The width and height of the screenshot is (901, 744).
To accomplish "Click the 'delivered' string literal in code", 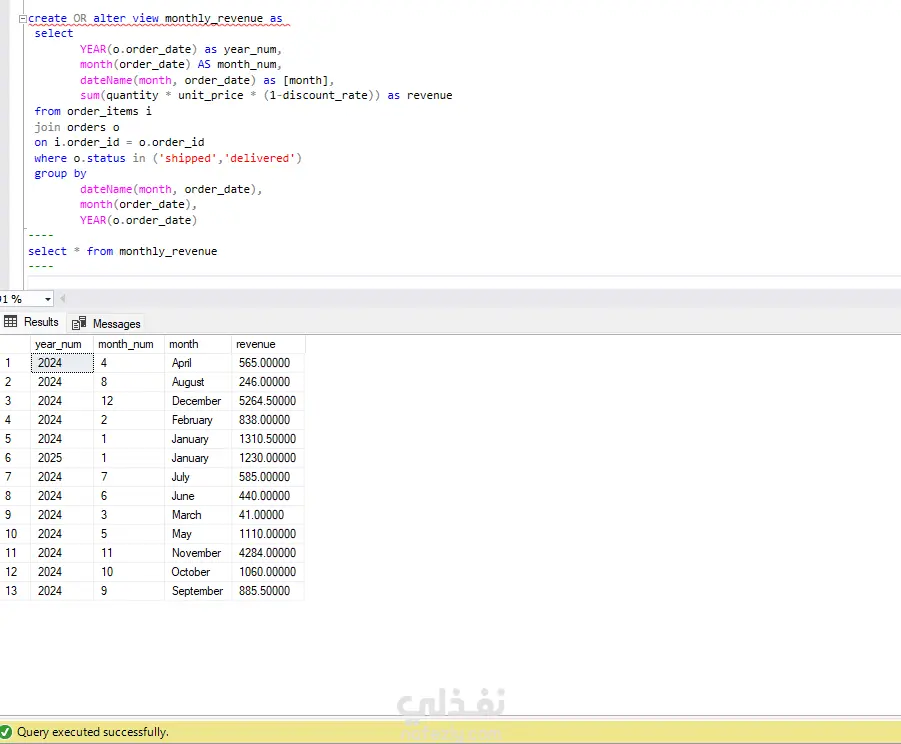I will pyautogui.click(x=262, y=158).
